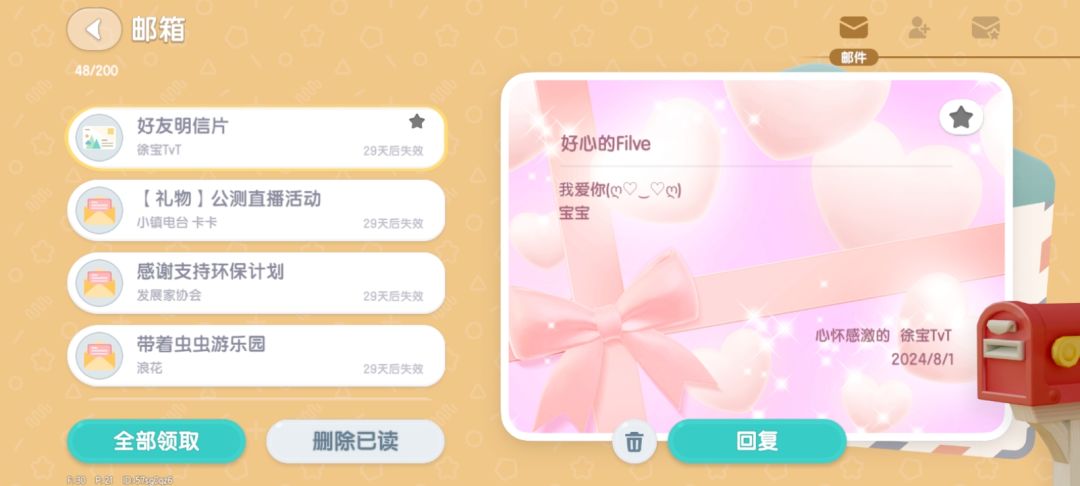Image resolution: width=1080 pixels, height=486 pixels.
Task: Click the envelope icon of 感谢支持环保计划
Action: point(99,283)
